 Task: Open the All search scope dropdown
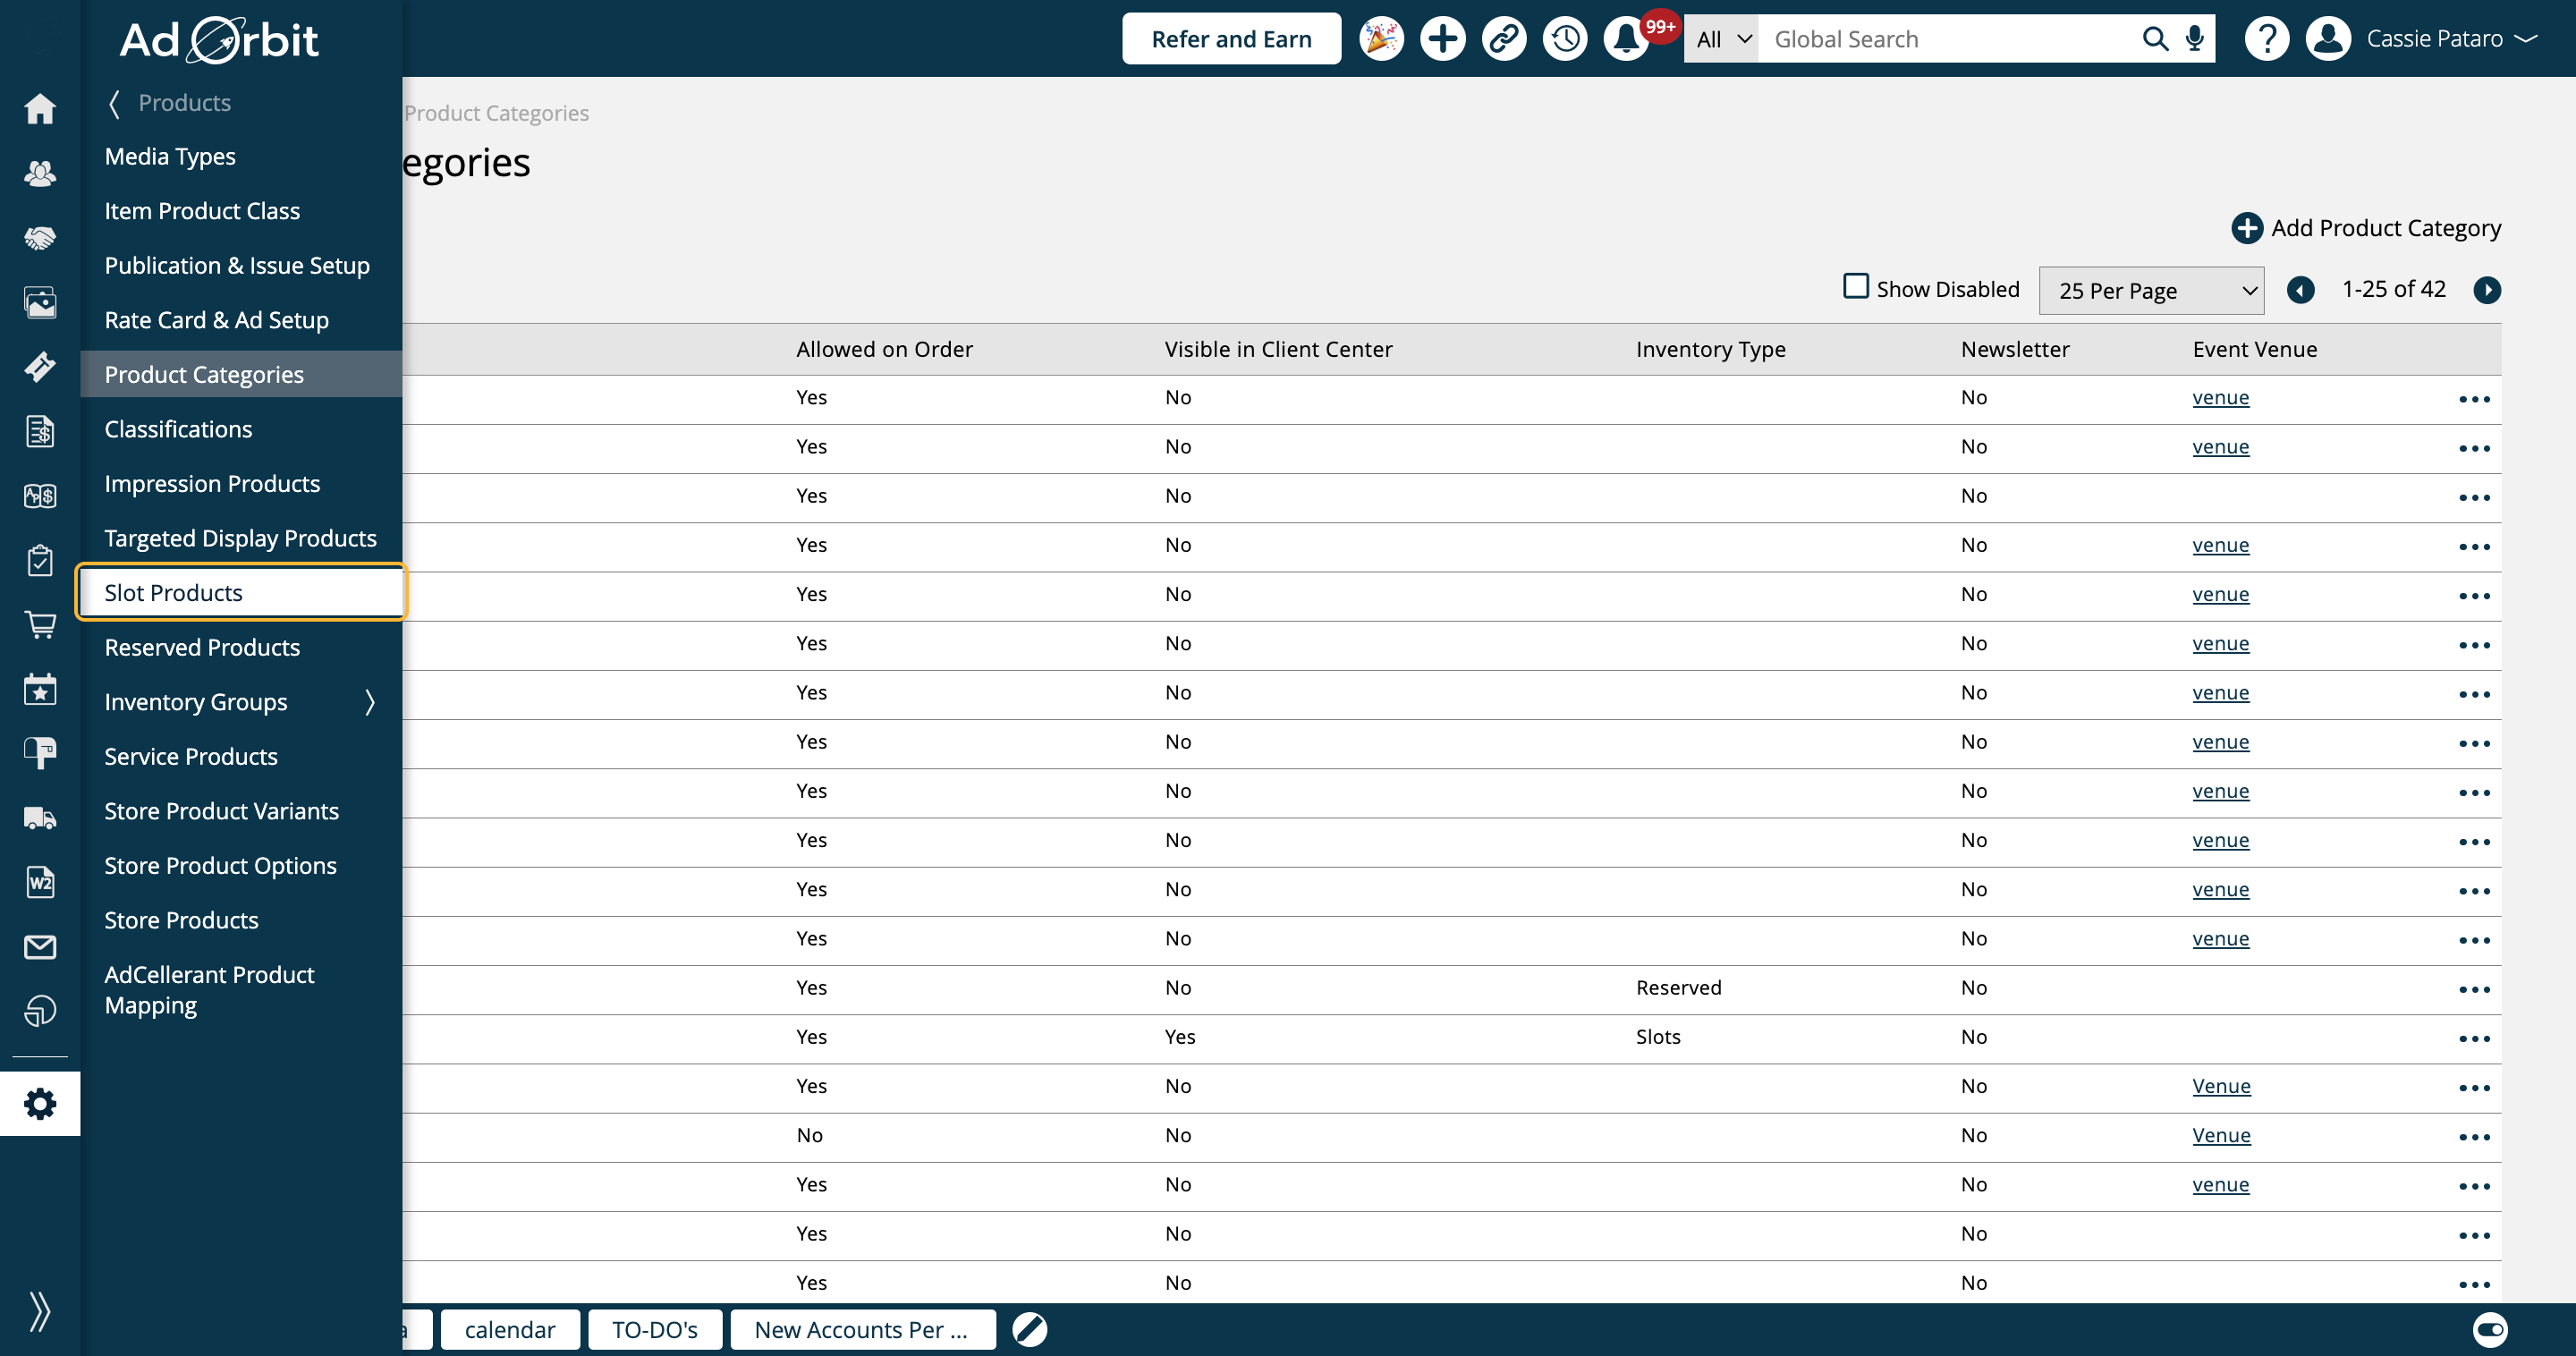point(1722,39)
